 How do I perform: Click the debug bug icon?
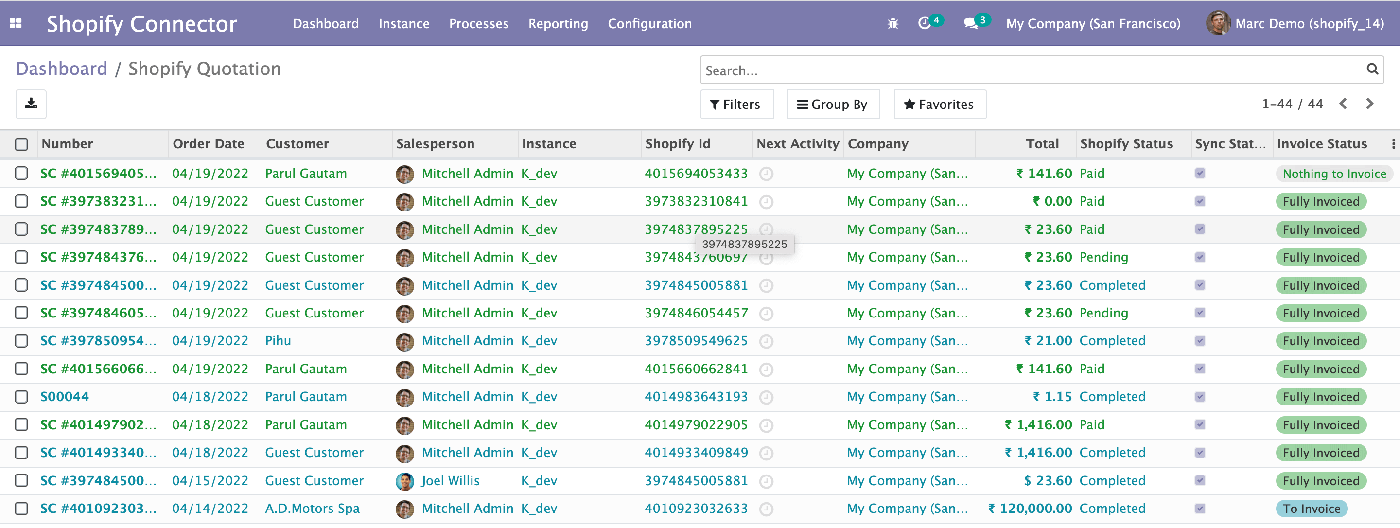[893, 23]
